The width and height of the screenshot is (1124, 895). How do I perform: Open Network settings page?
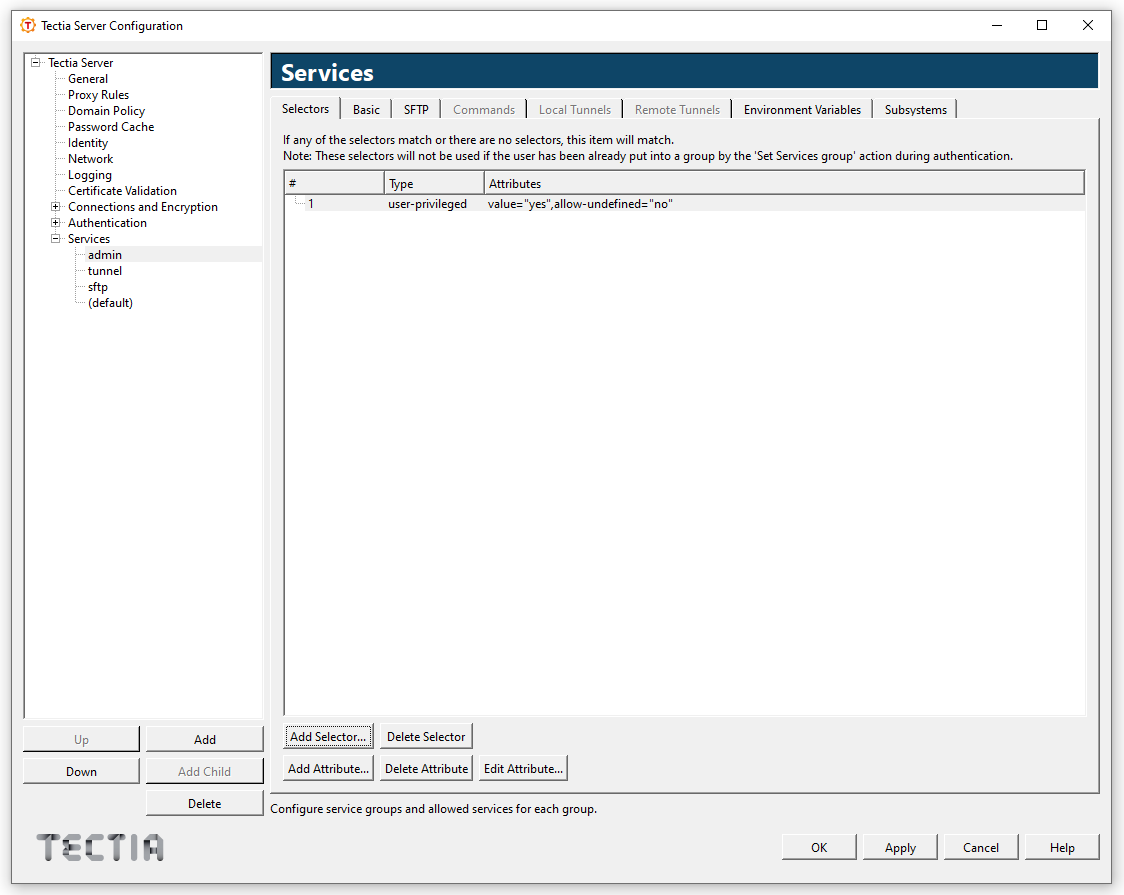click(90, 158)
